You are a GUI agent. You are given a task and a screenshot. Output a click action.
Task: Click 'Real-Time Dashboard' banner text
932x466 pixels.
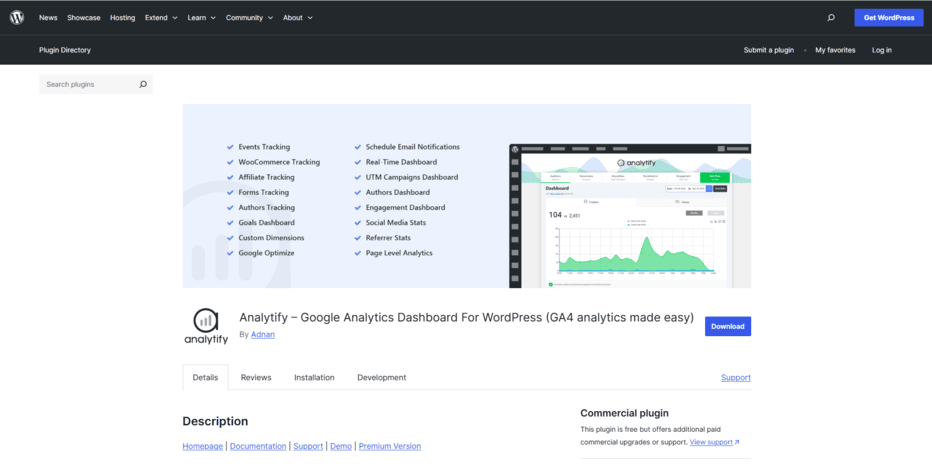tap(401, 162)
